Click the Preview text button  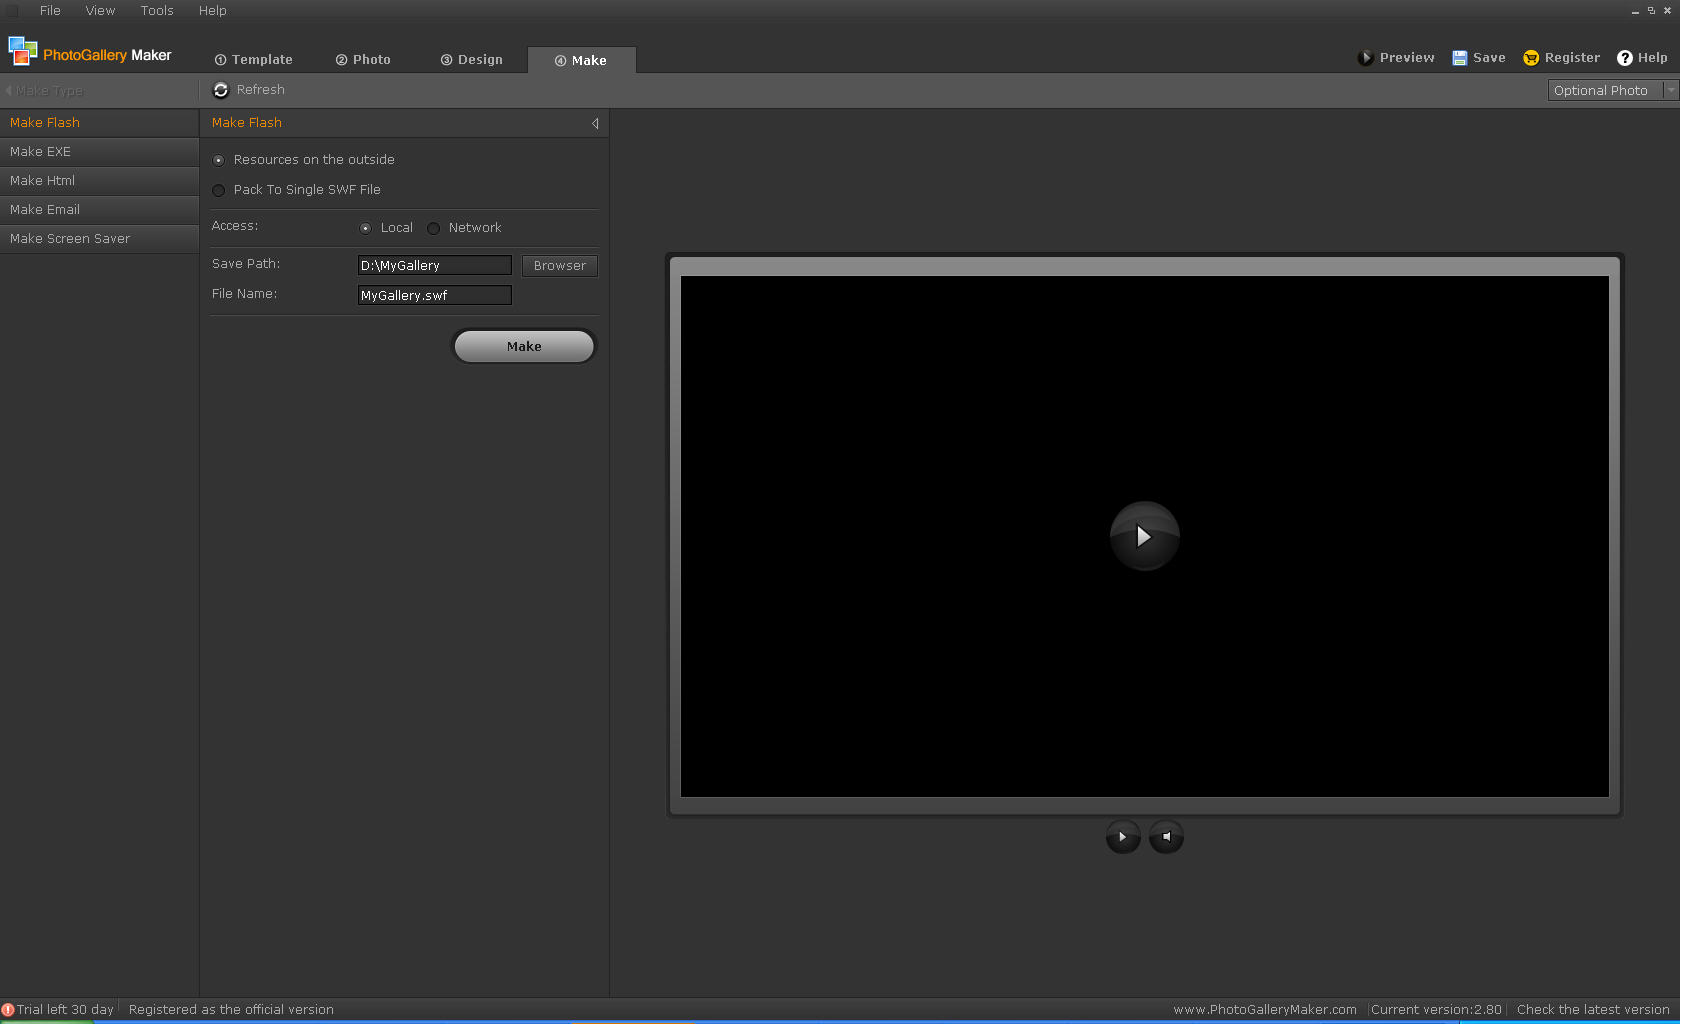(x=1407, y=58)
